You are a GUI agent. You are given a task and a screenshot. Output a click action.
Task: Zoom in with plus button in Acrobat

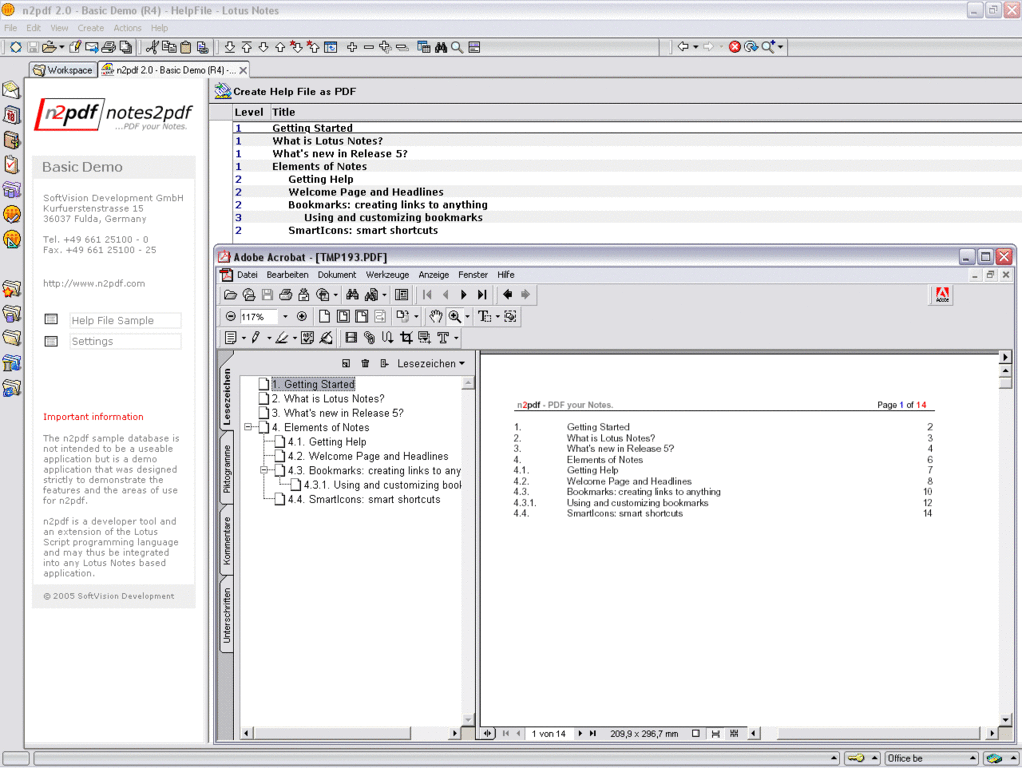click(302, 317)
